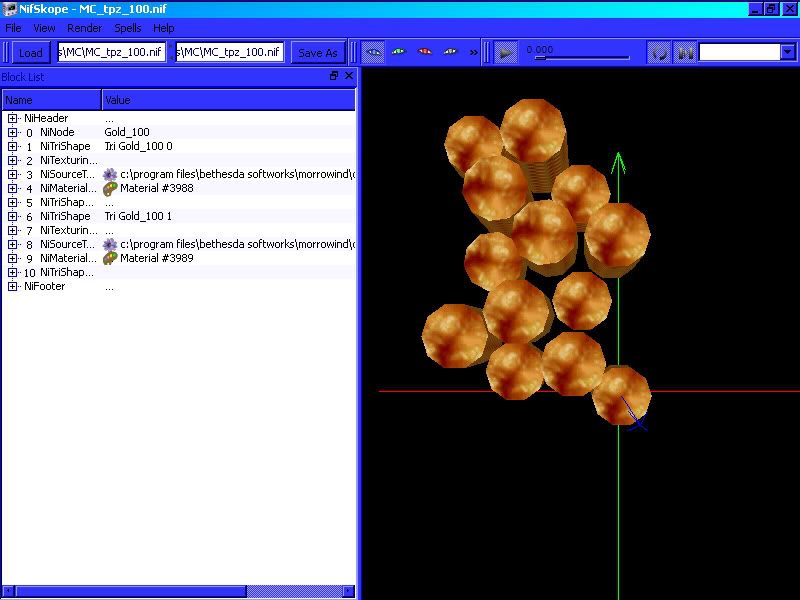
Task: Select the NiHeader block name
Action: [x=46, y=118]
